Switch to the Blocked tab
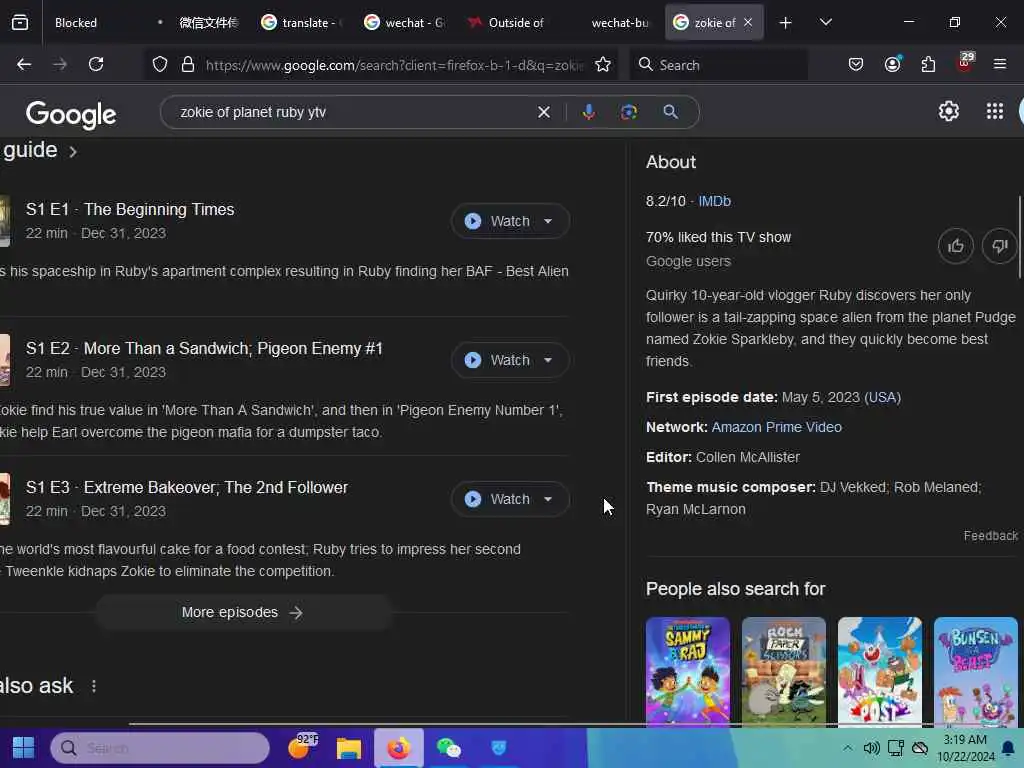Viewport: 1024px width, 768px height. (76, 23)
